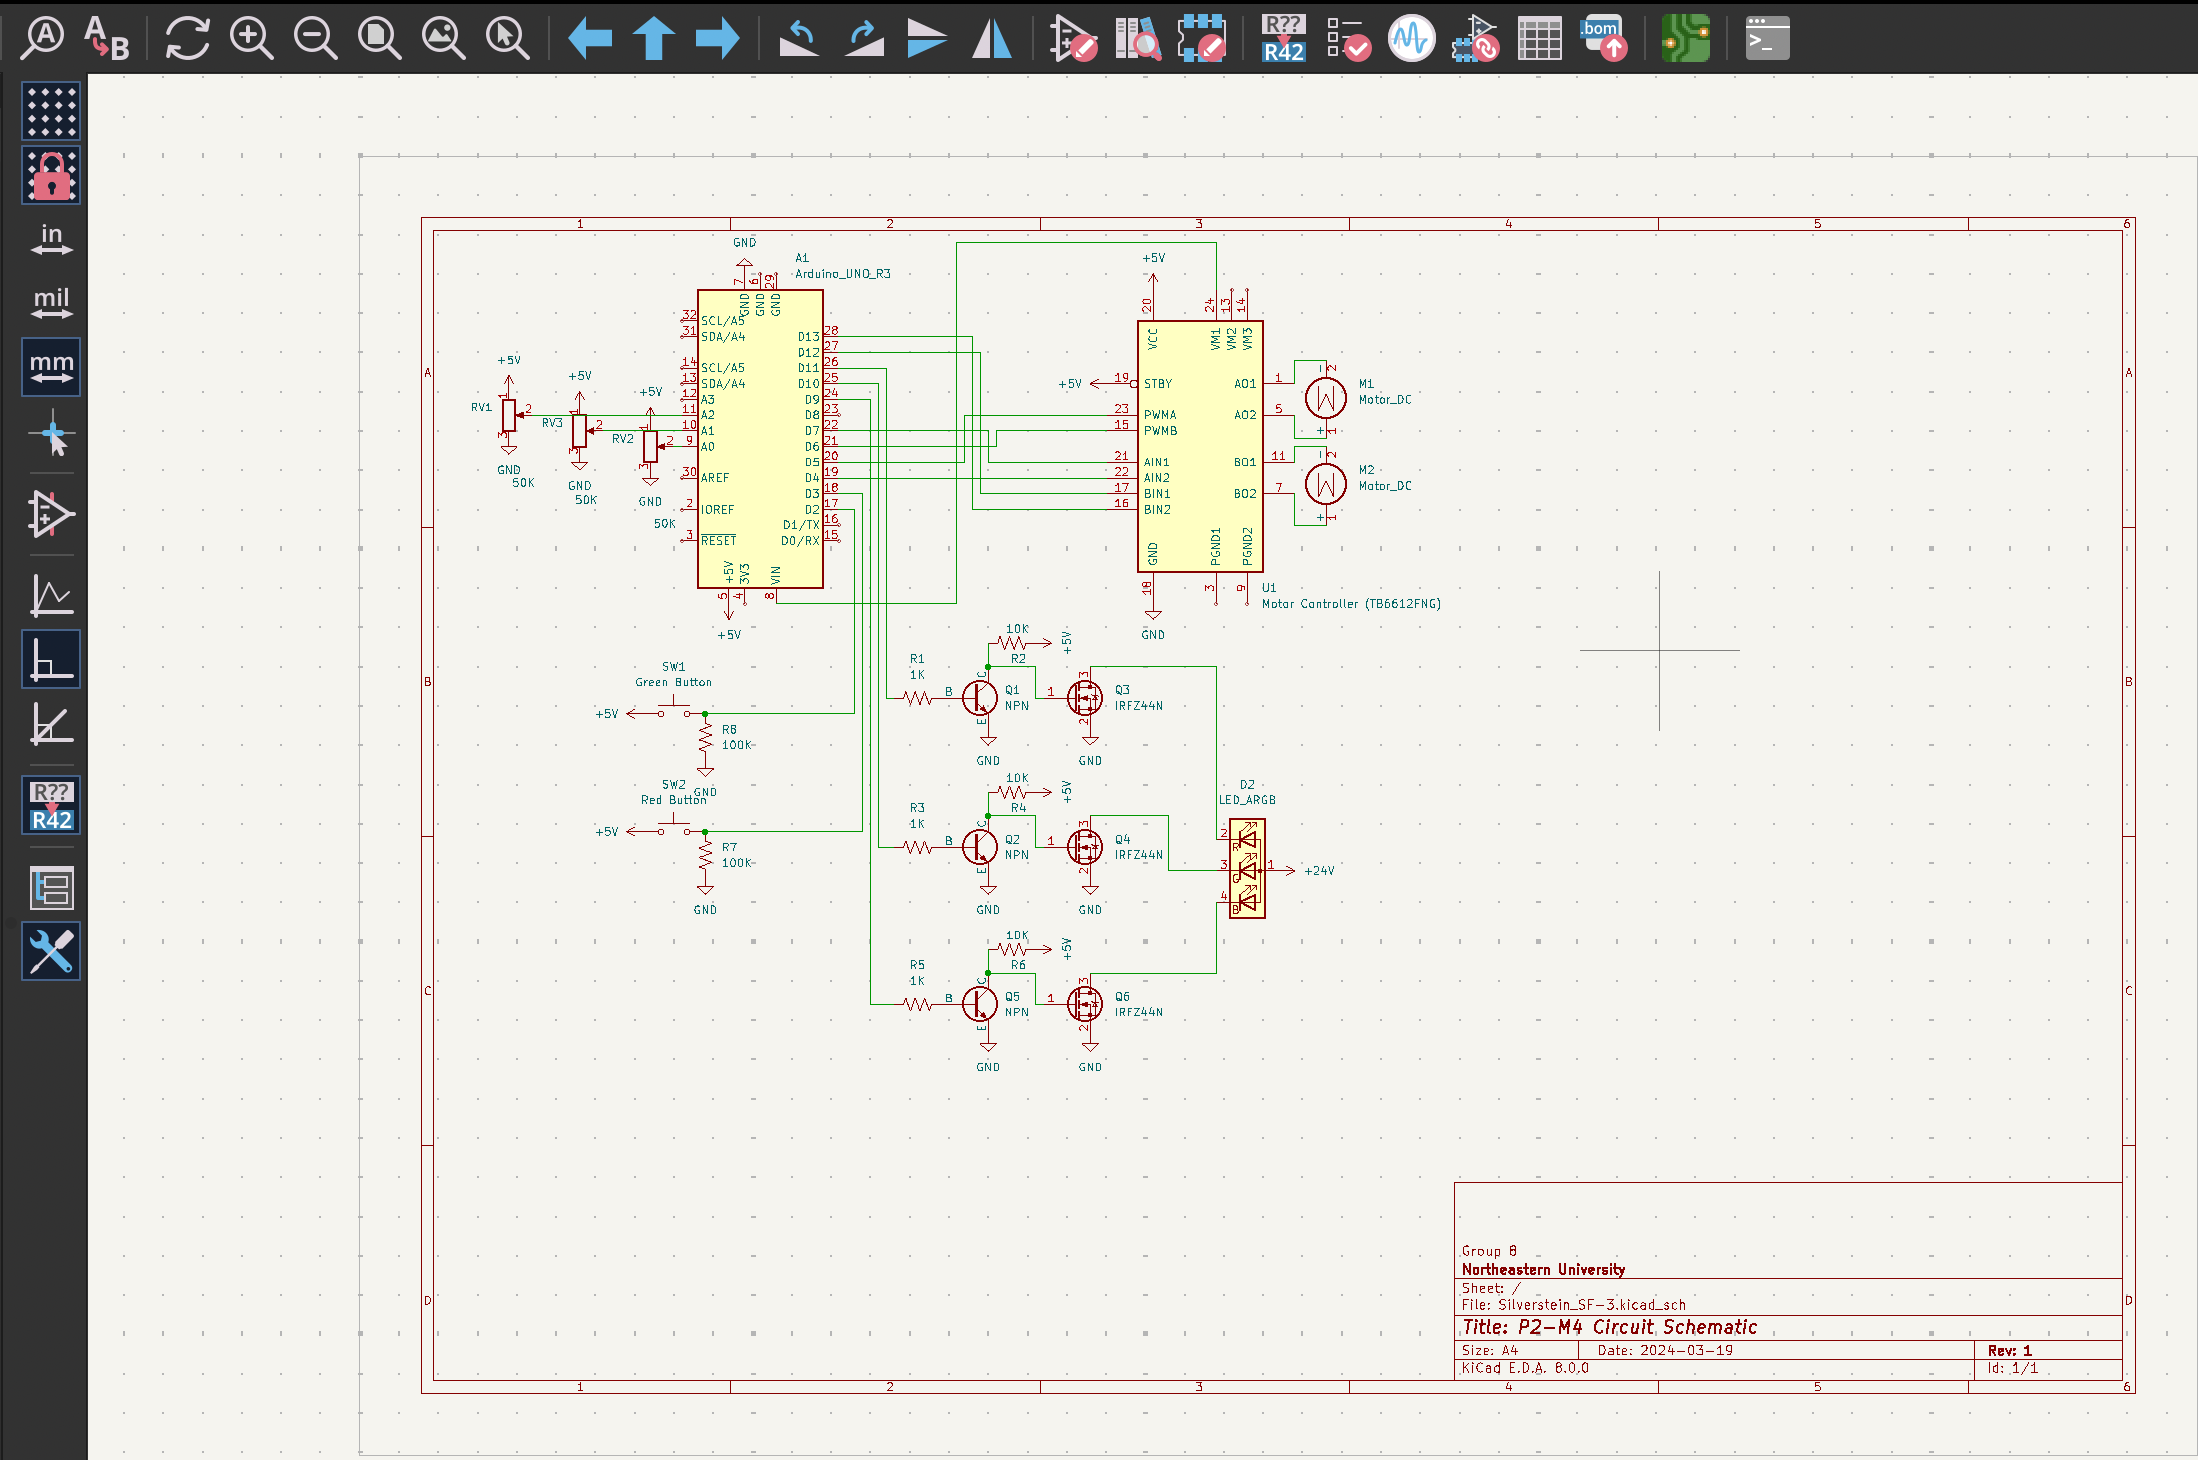
Task: Toggle the hierarchy navigator panel icon
Action: [x=51, y=887]
